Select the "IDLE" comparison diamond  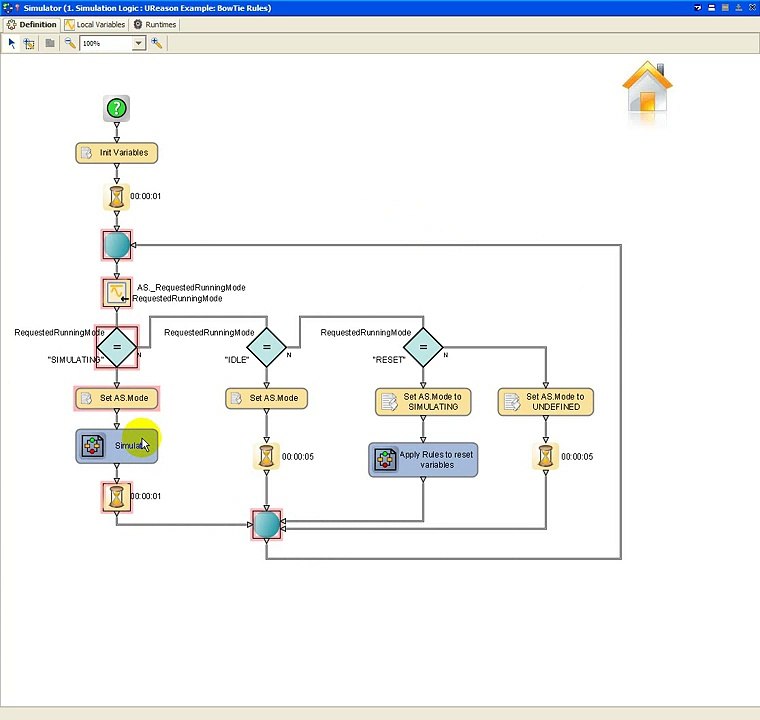266,347
